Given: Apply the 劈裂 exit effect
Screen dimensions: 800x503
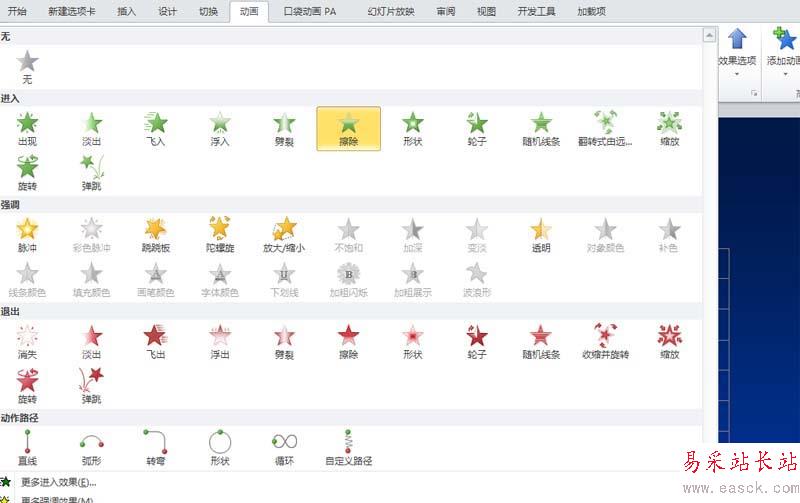Looking at the screenshot, I should pyautogui.click(x=284, y=342).
